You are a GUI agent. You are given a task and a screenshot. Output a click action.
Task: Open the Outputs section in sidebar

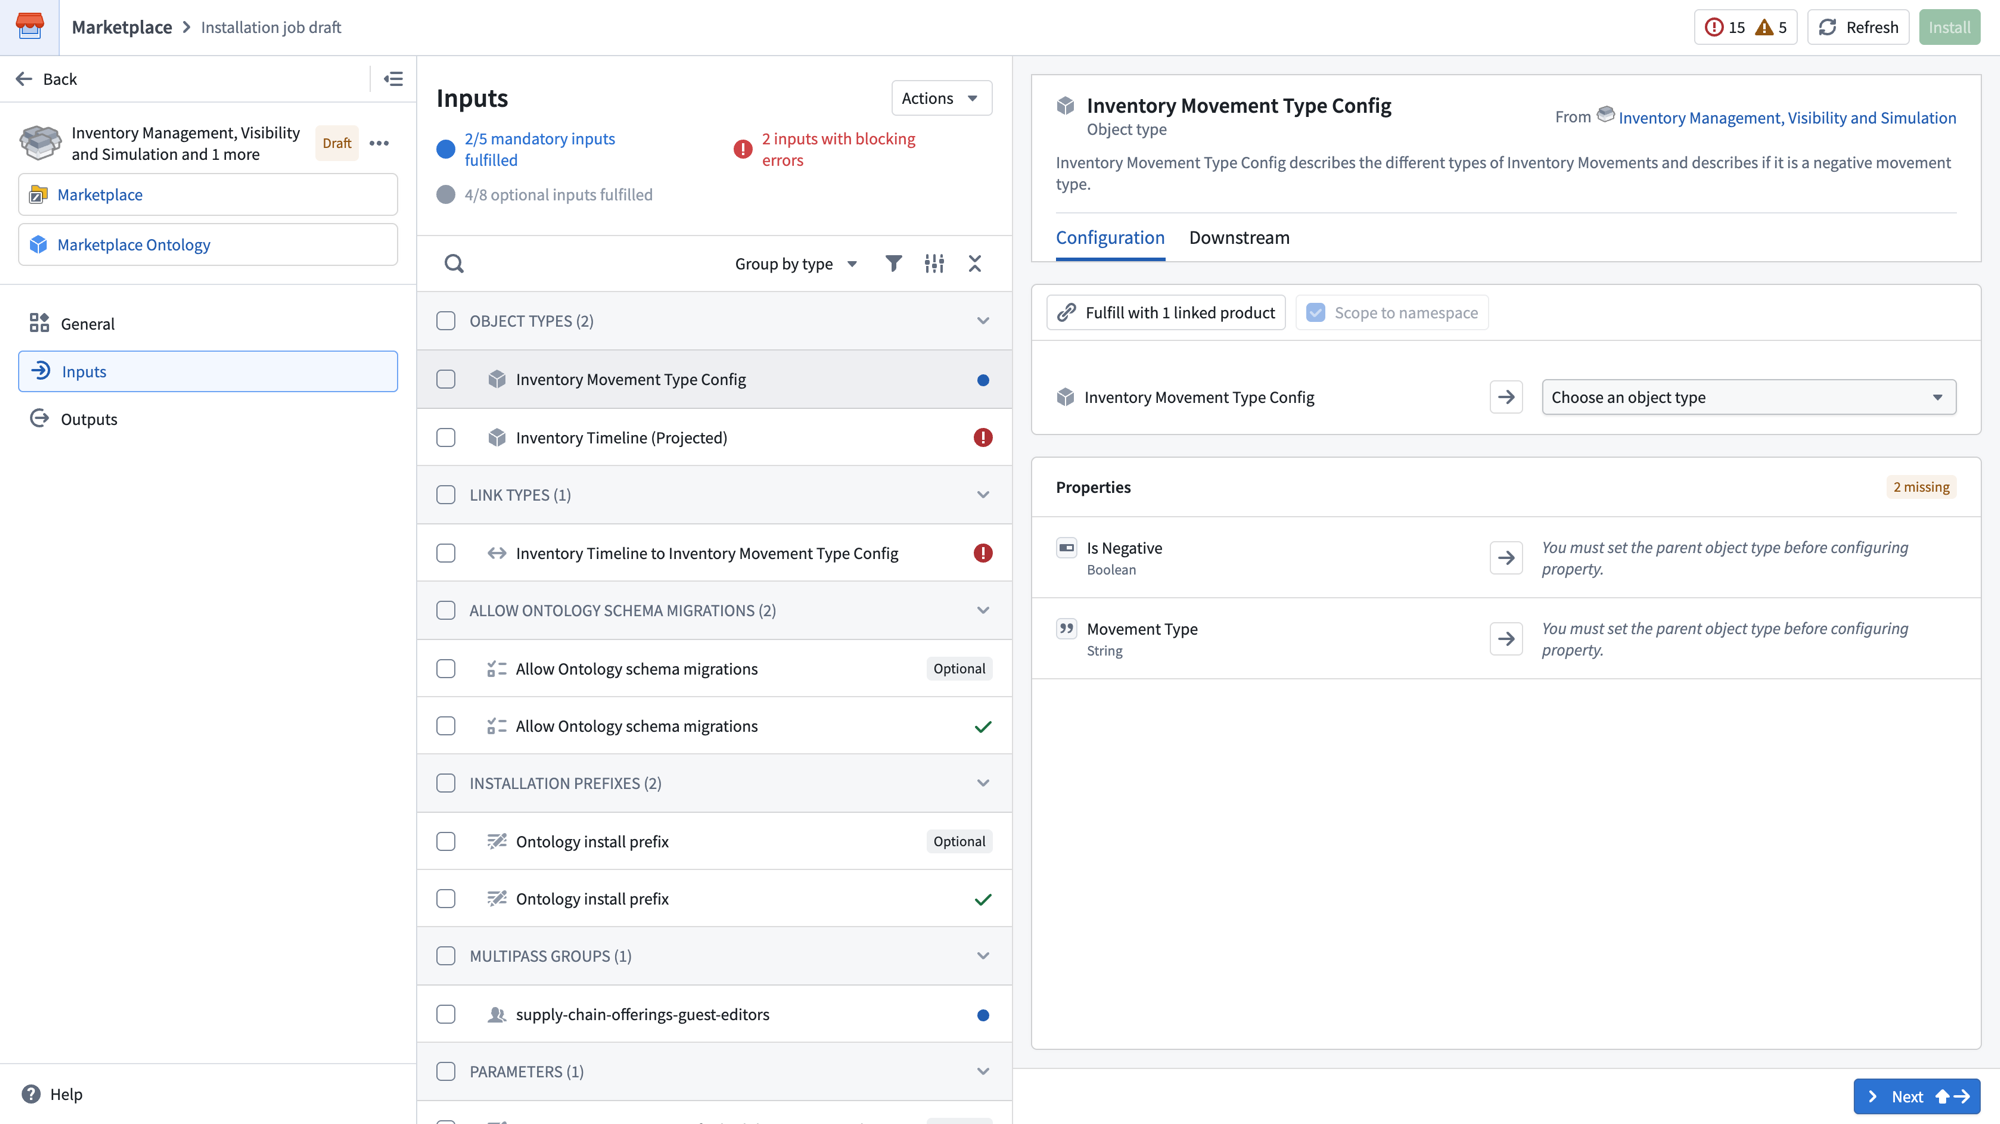coord(208,419)
